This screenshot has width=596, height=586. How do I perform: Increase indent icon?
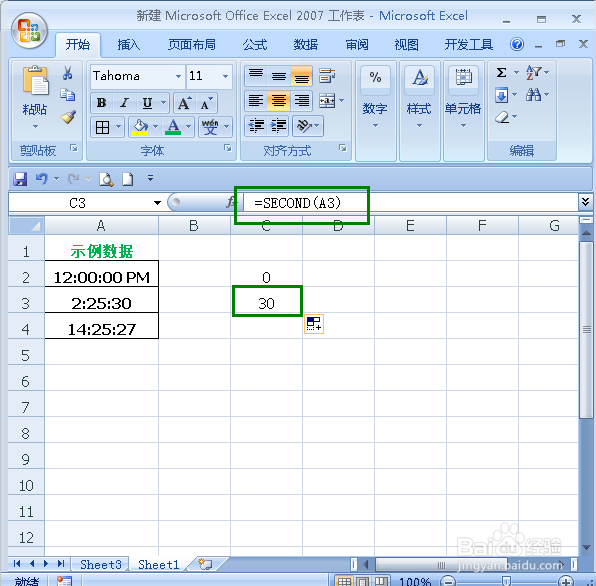click(x=279, y=125)
